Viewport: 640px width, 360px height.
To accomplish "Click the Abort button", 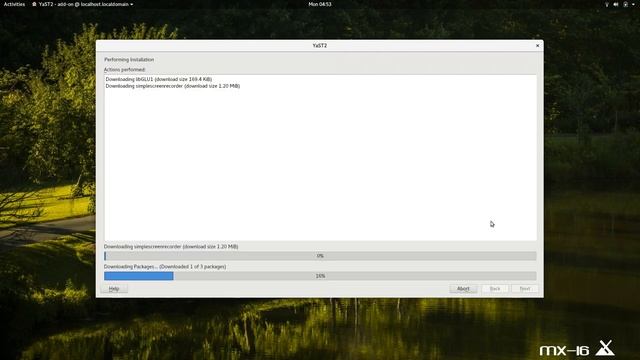I will point(463,289).
